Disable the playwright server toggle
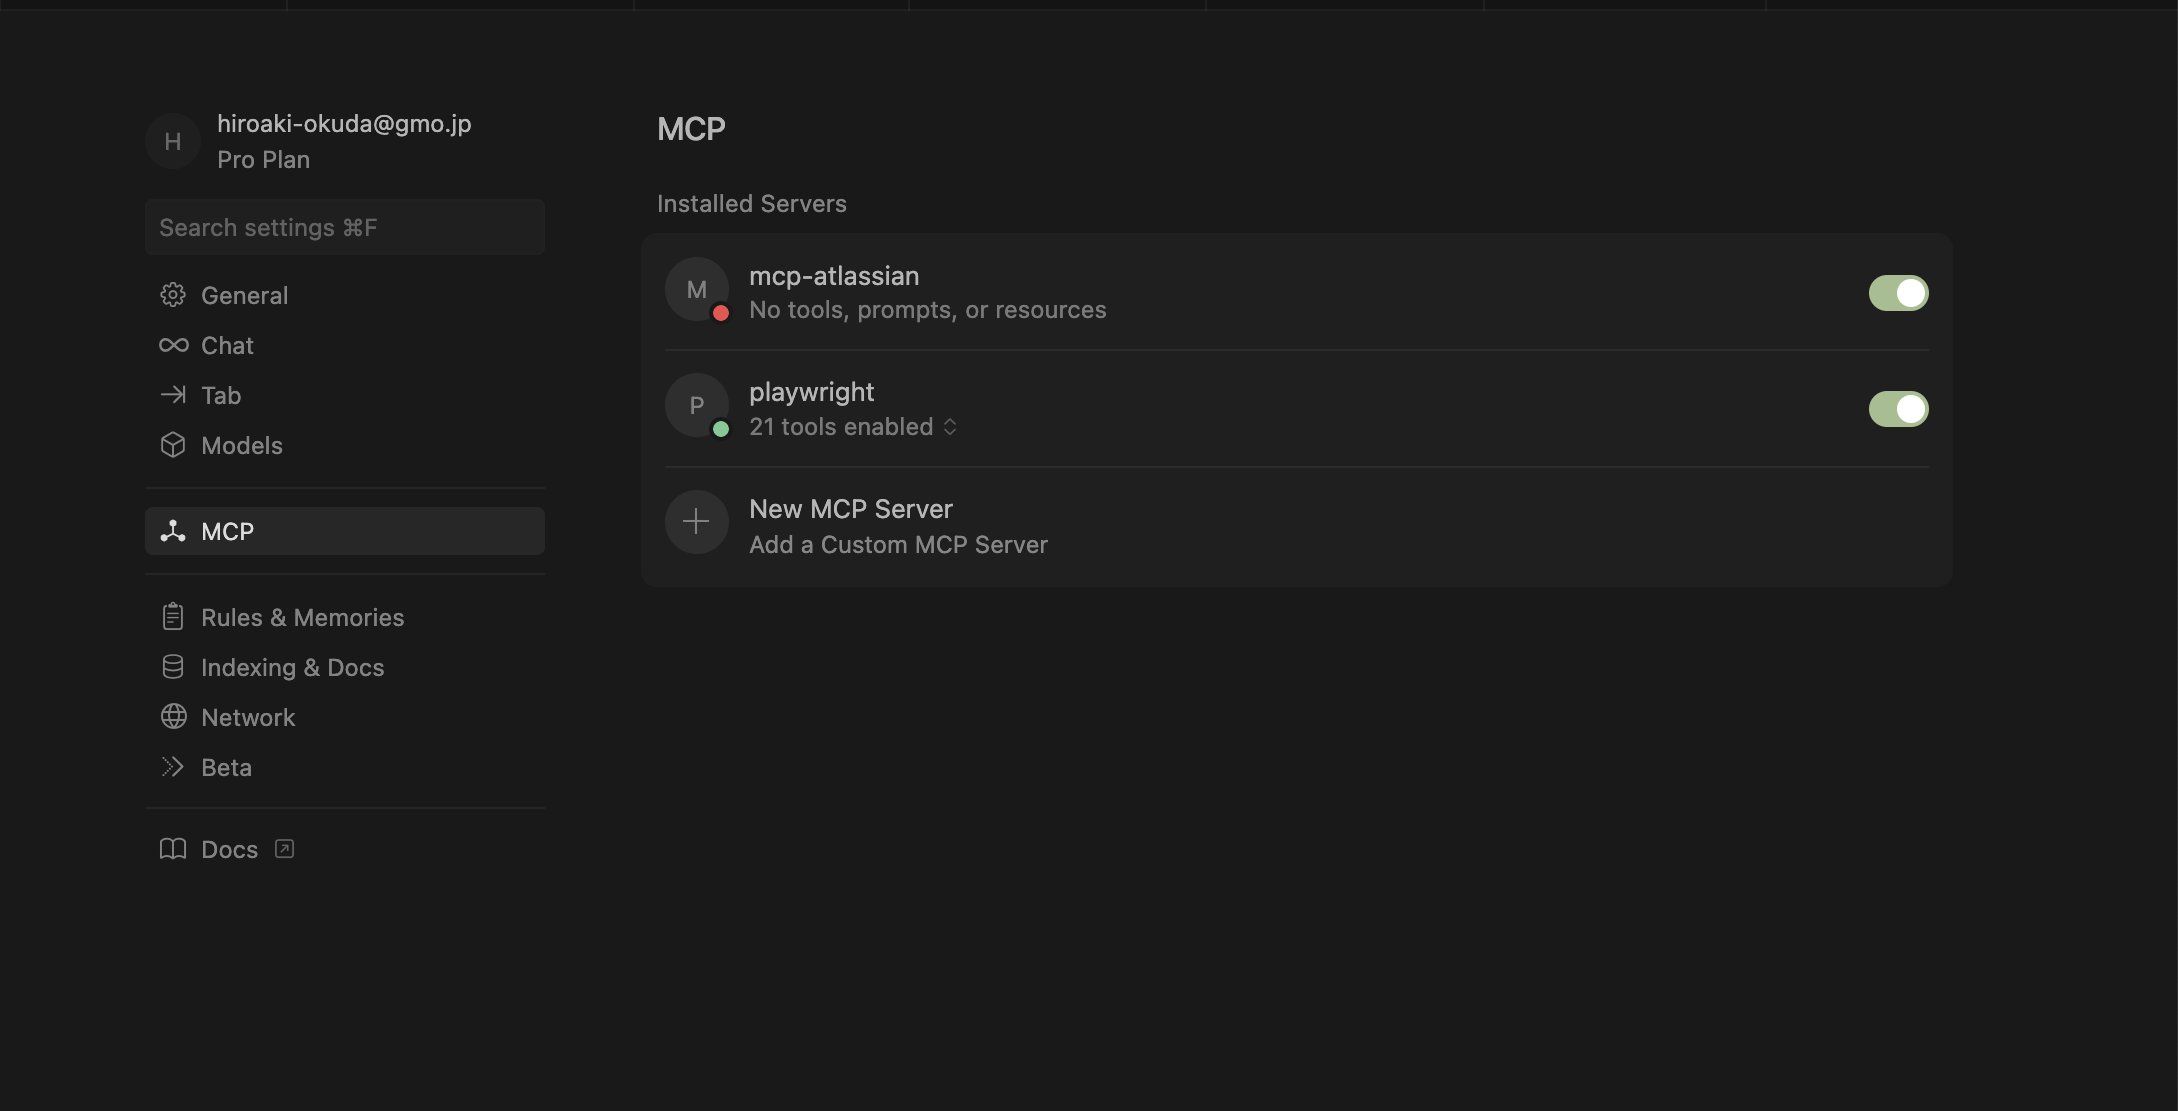Viewport: 2178px width, 1111px height. 1898,409
